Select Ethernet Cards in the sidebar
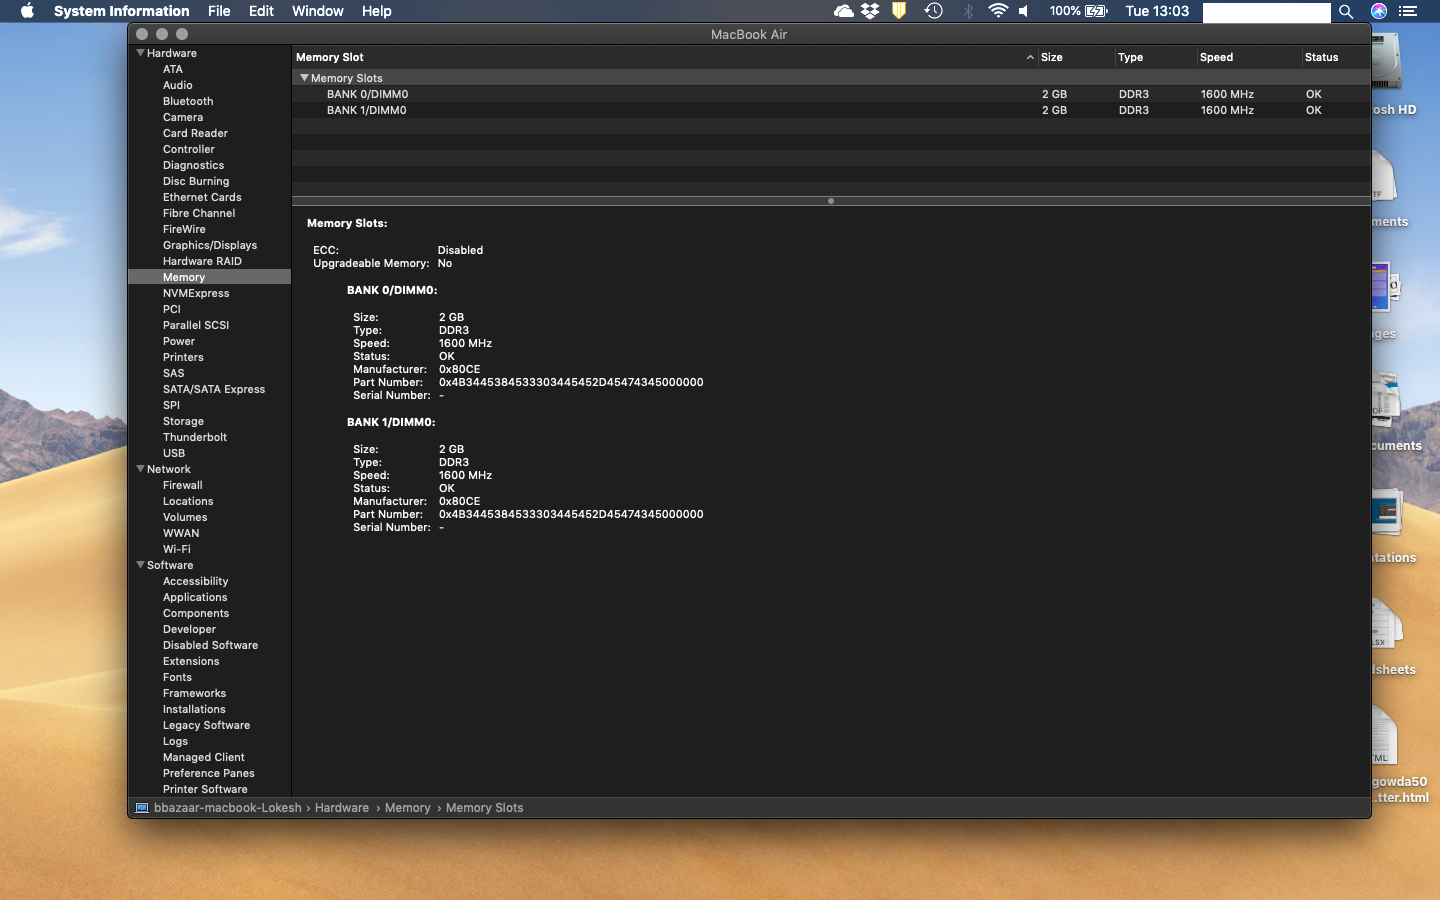This screenshot has width=1440, height=900. [202, 197]
